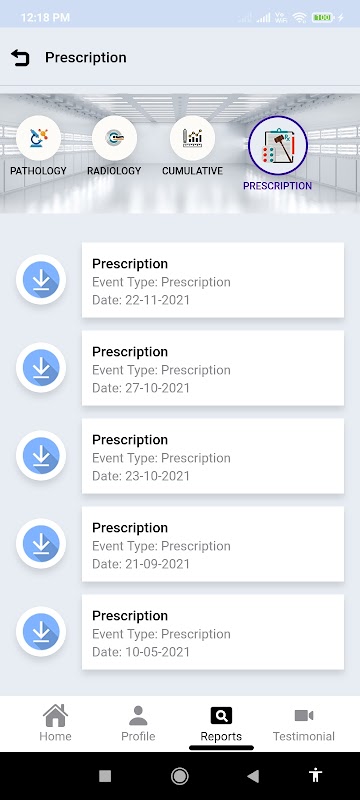Go to the Home tab
Screen dimensions: 360x800
55,723
